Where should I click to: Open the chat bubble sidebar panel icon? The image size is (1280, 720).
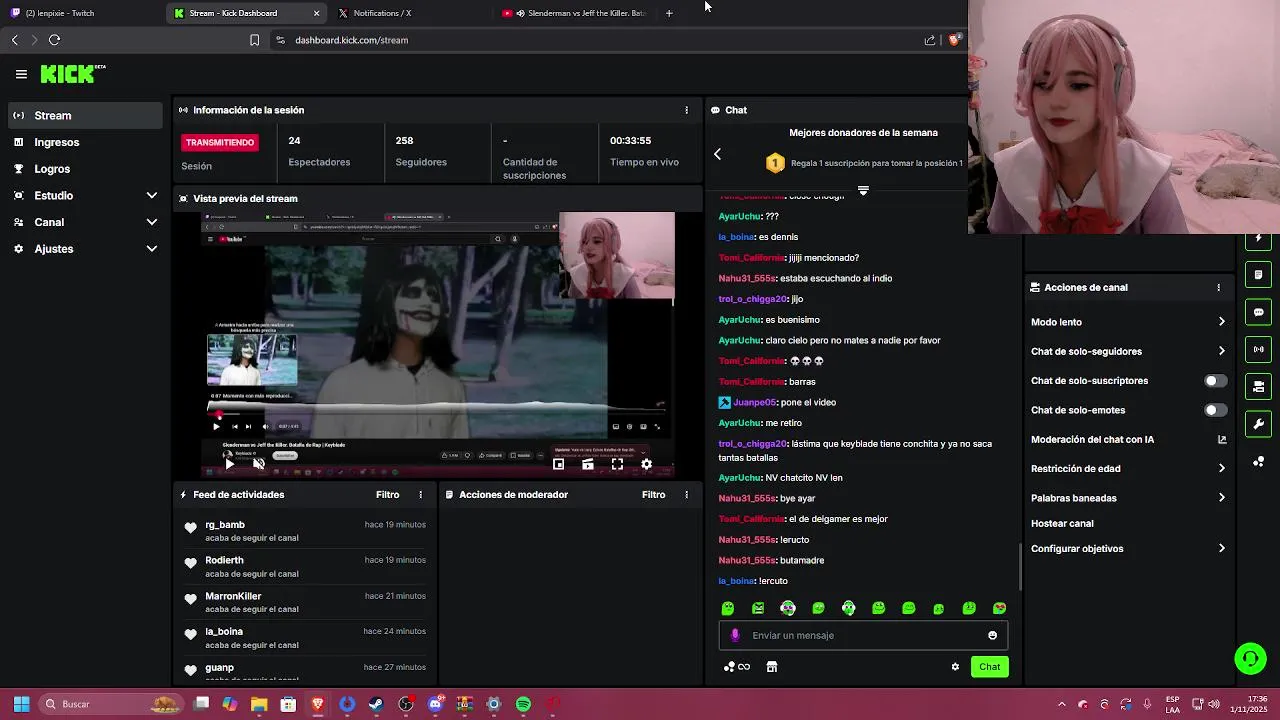1259,312
